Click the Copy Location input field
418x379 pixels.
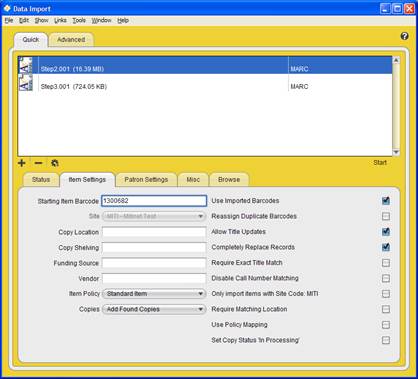(154, 232)
